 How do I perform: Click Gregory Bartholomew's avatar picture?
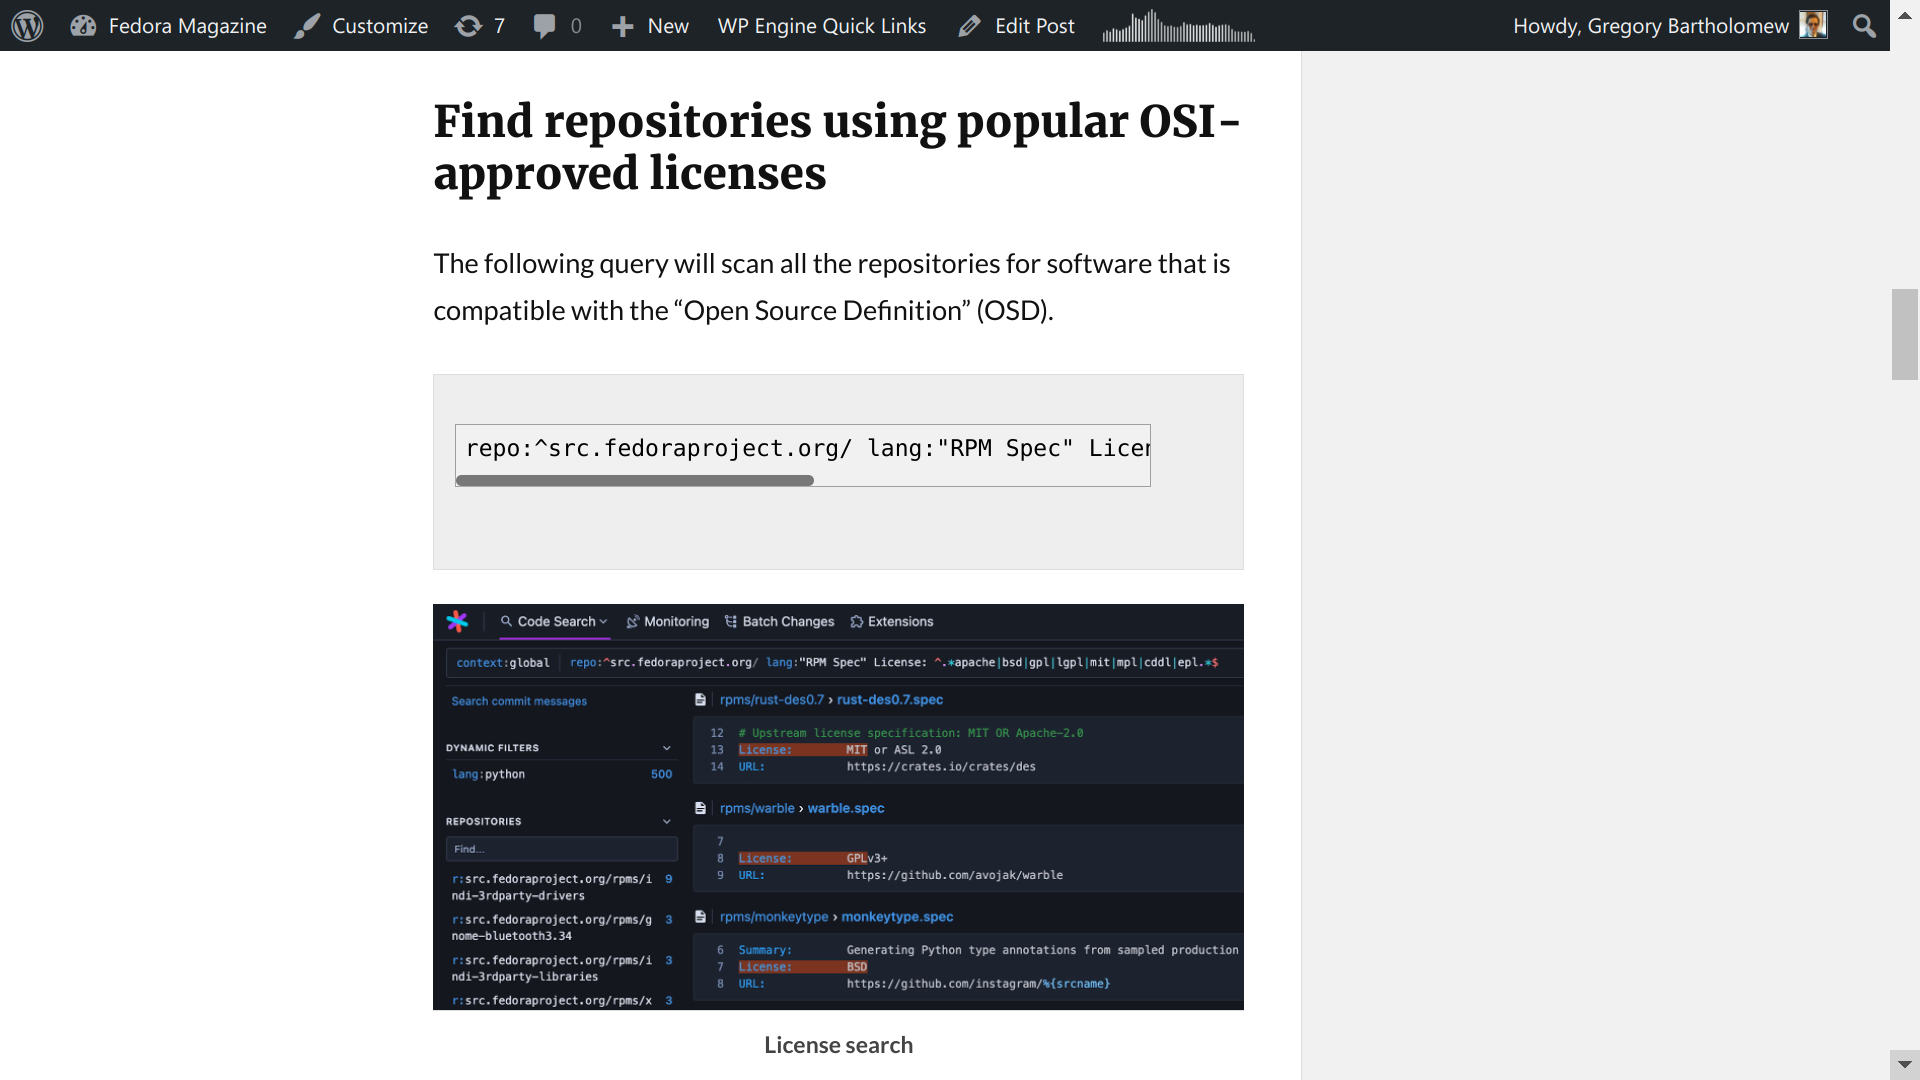click(1813, 25)
